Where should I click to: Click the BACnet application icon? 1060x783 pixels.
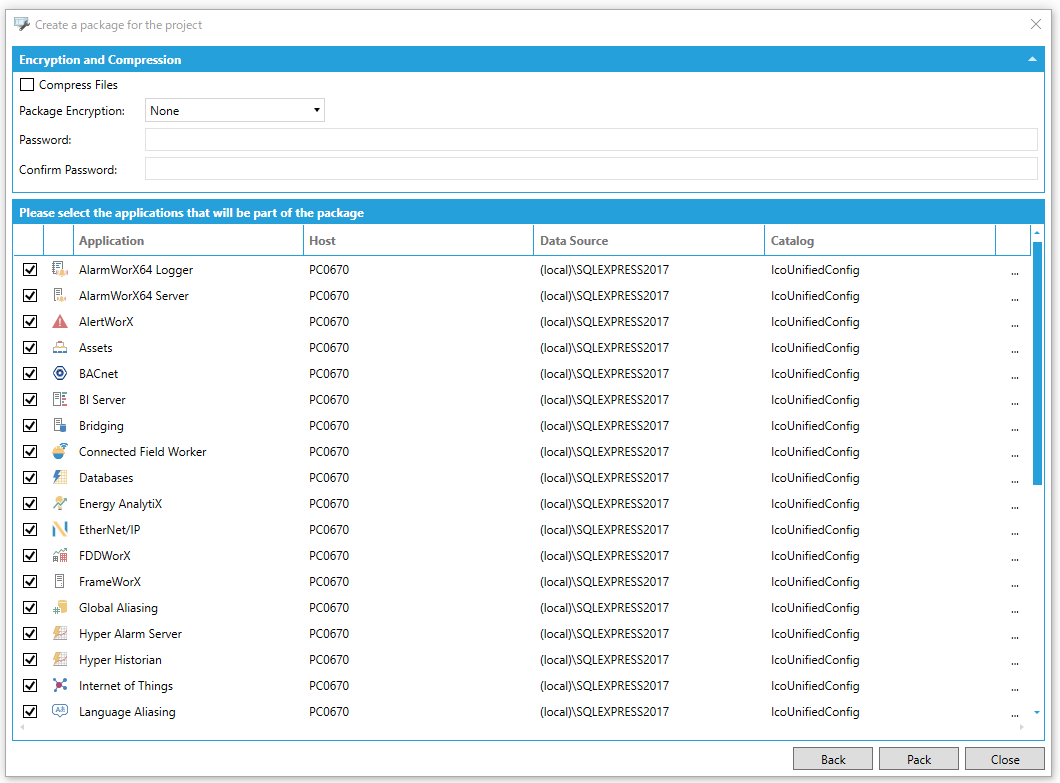60,373
